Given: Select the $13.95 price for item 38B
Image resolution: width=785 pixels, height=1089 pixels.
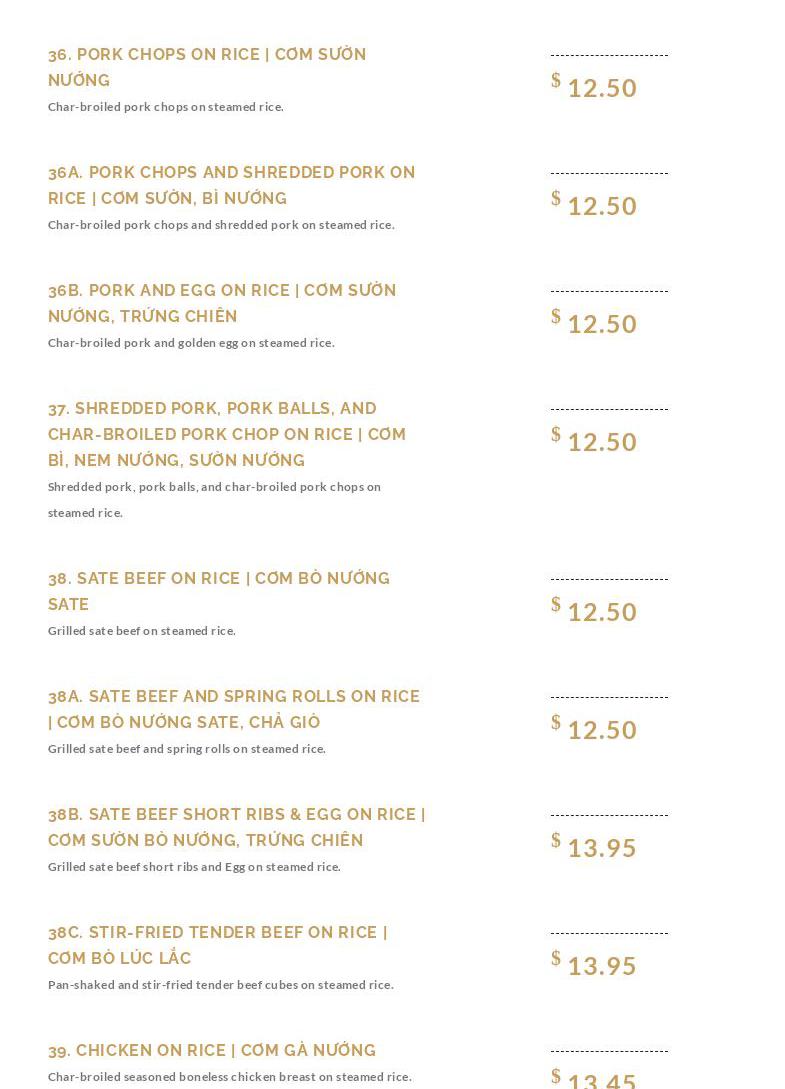Looking at the screenshot, I should tap(595, 848).
